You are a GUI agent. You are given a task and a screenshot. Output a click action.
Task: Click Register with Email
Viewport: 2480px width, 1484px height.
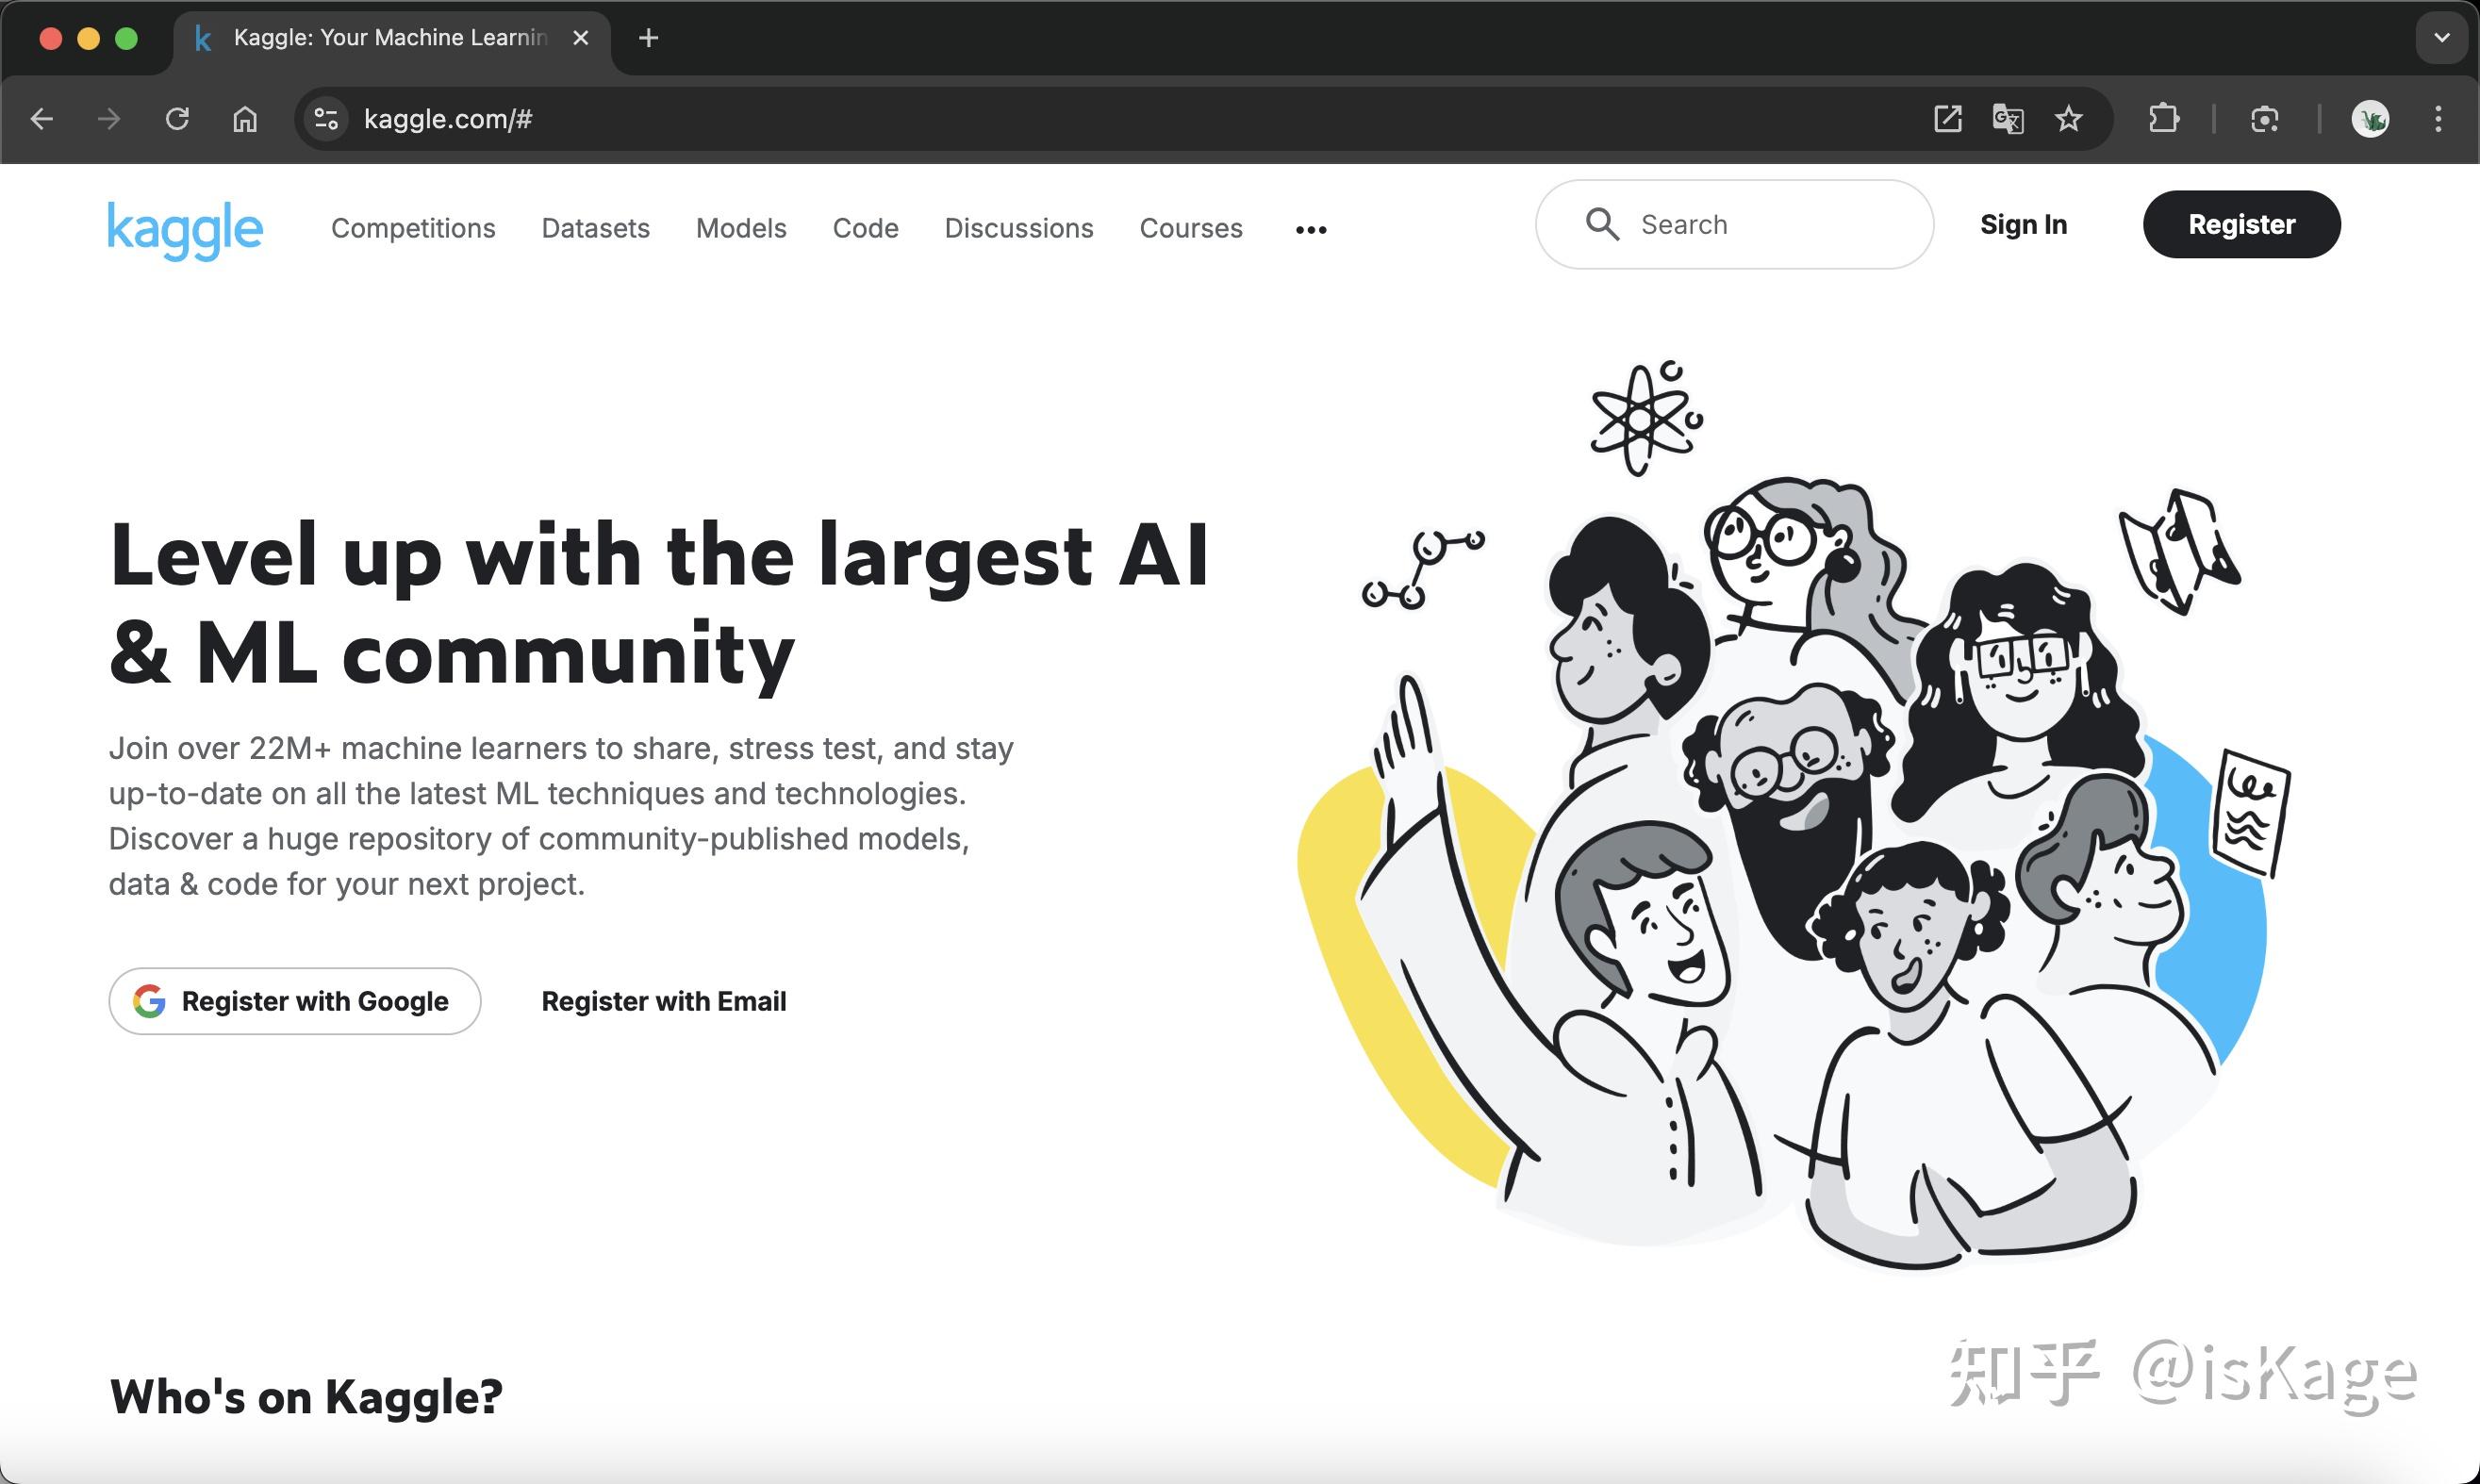point(664,1000)
